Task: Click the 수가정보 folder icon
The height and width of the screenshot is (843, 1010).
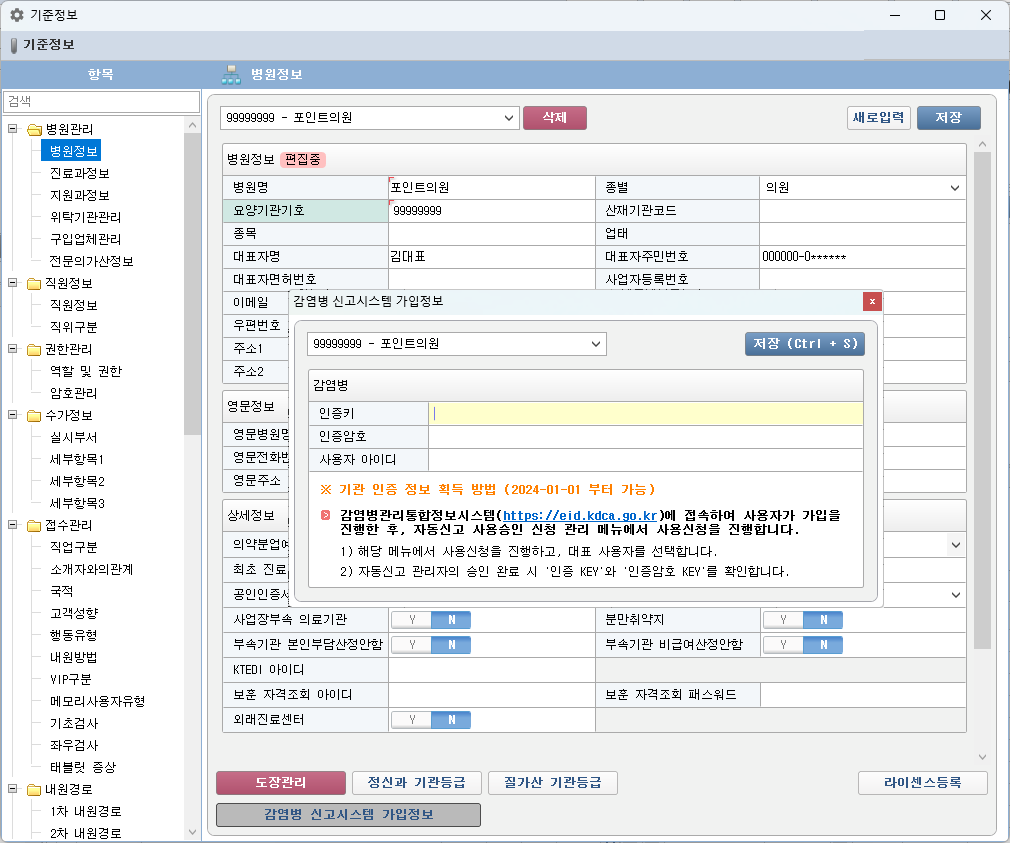Action: coord(34,415)
